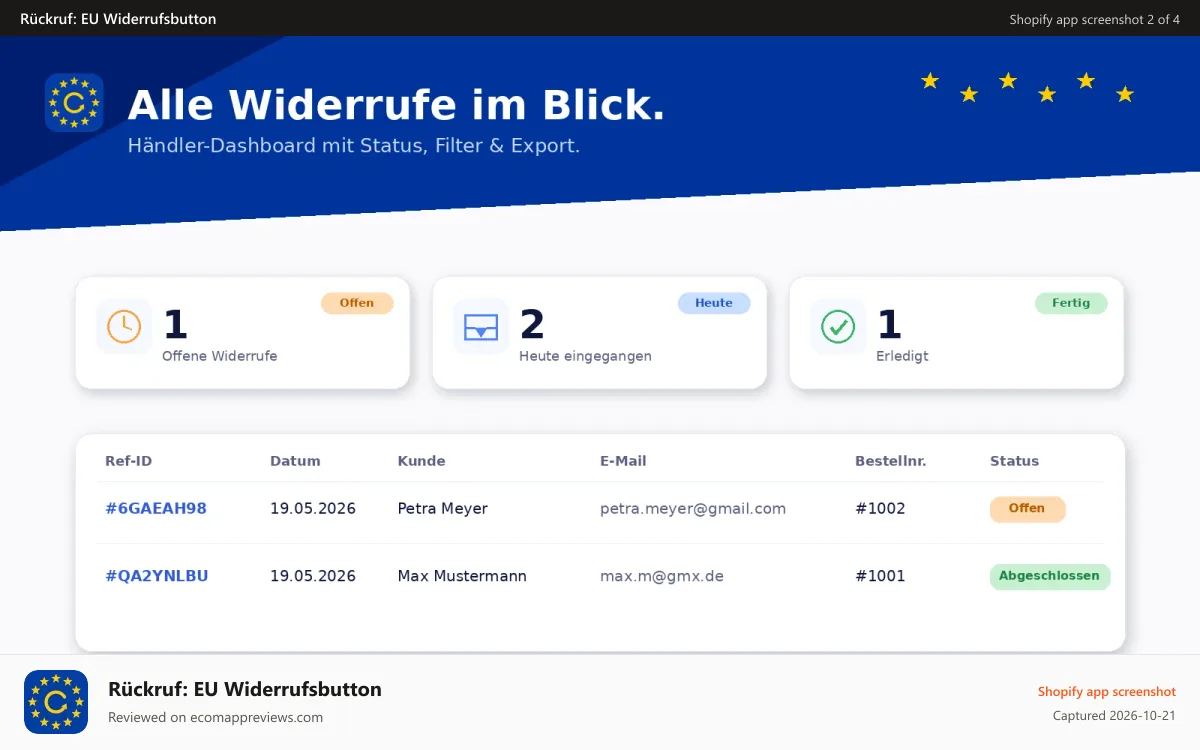Screen dimensions: 1200x750
Task: Select customer name Petra Meyer
Action: (x=442, y=508)
